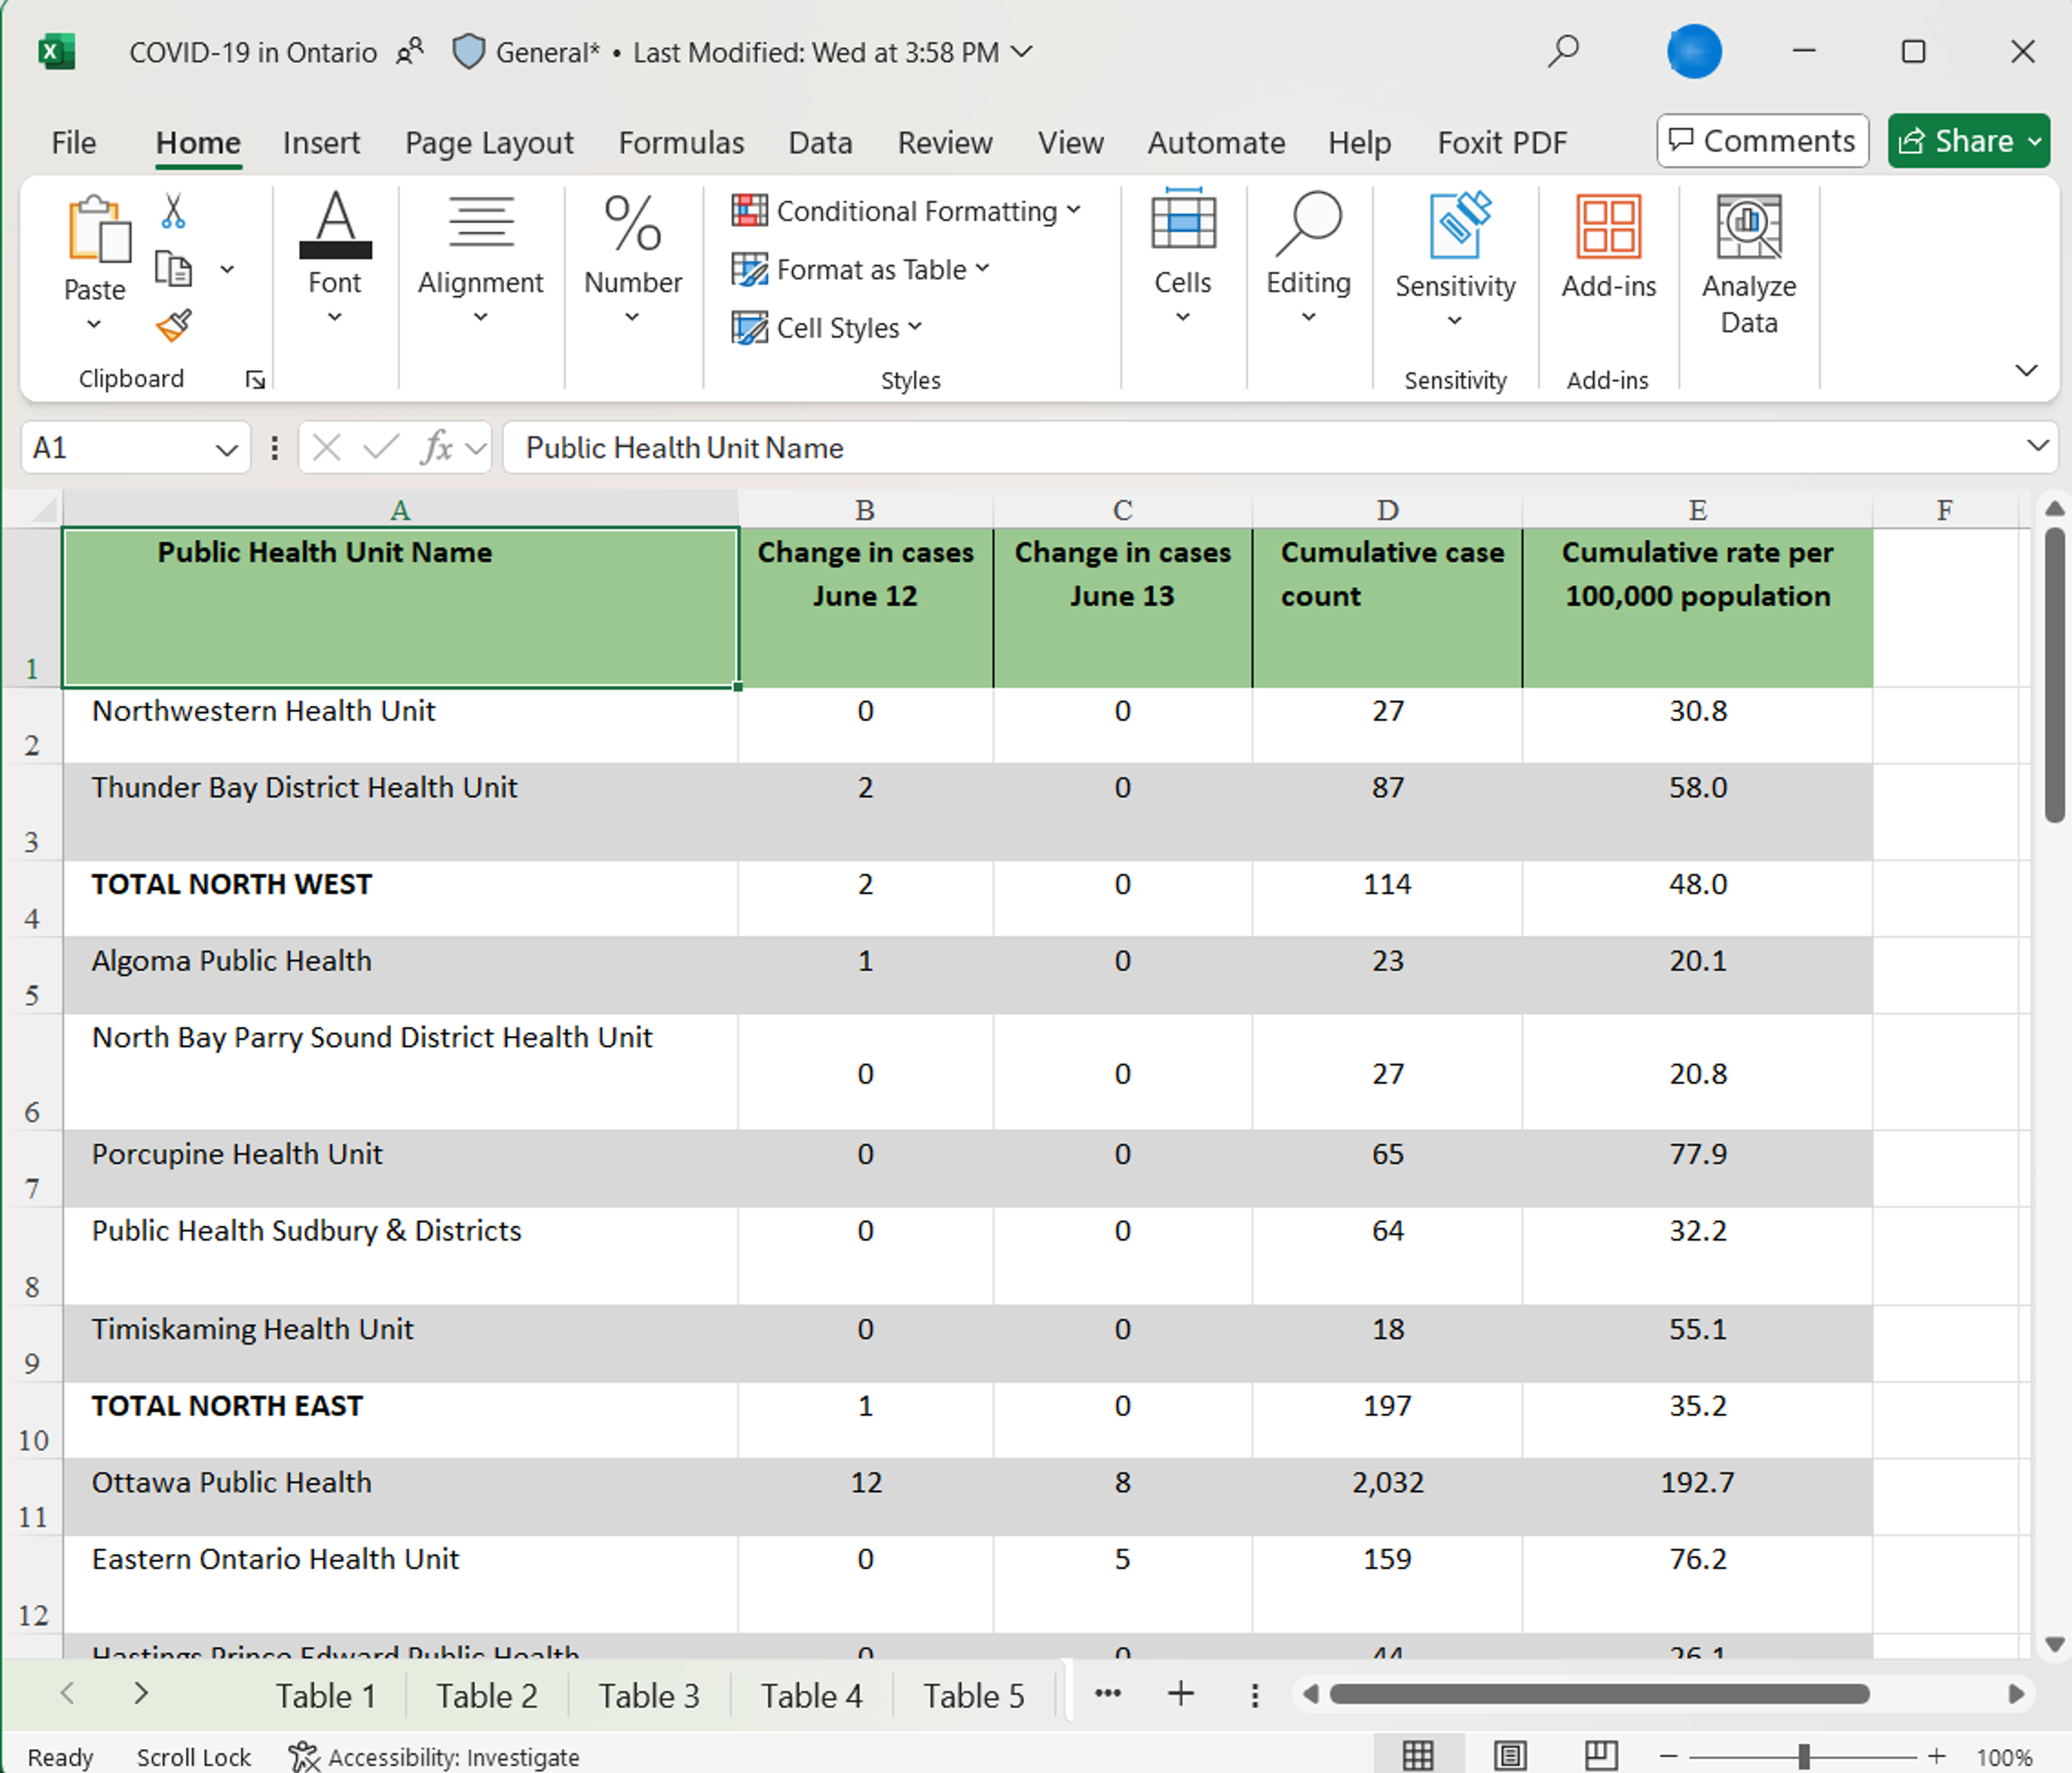Open the Add-ins icon
The image size is (2072, 1773).
[1608, 228]
